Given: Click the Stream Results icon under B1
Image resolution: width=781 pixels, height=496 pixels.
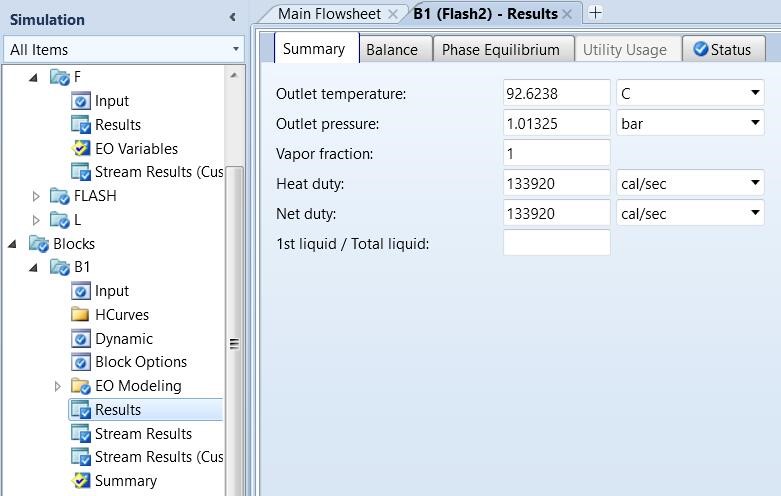Looking at the screenshot, I should [81, 433].
